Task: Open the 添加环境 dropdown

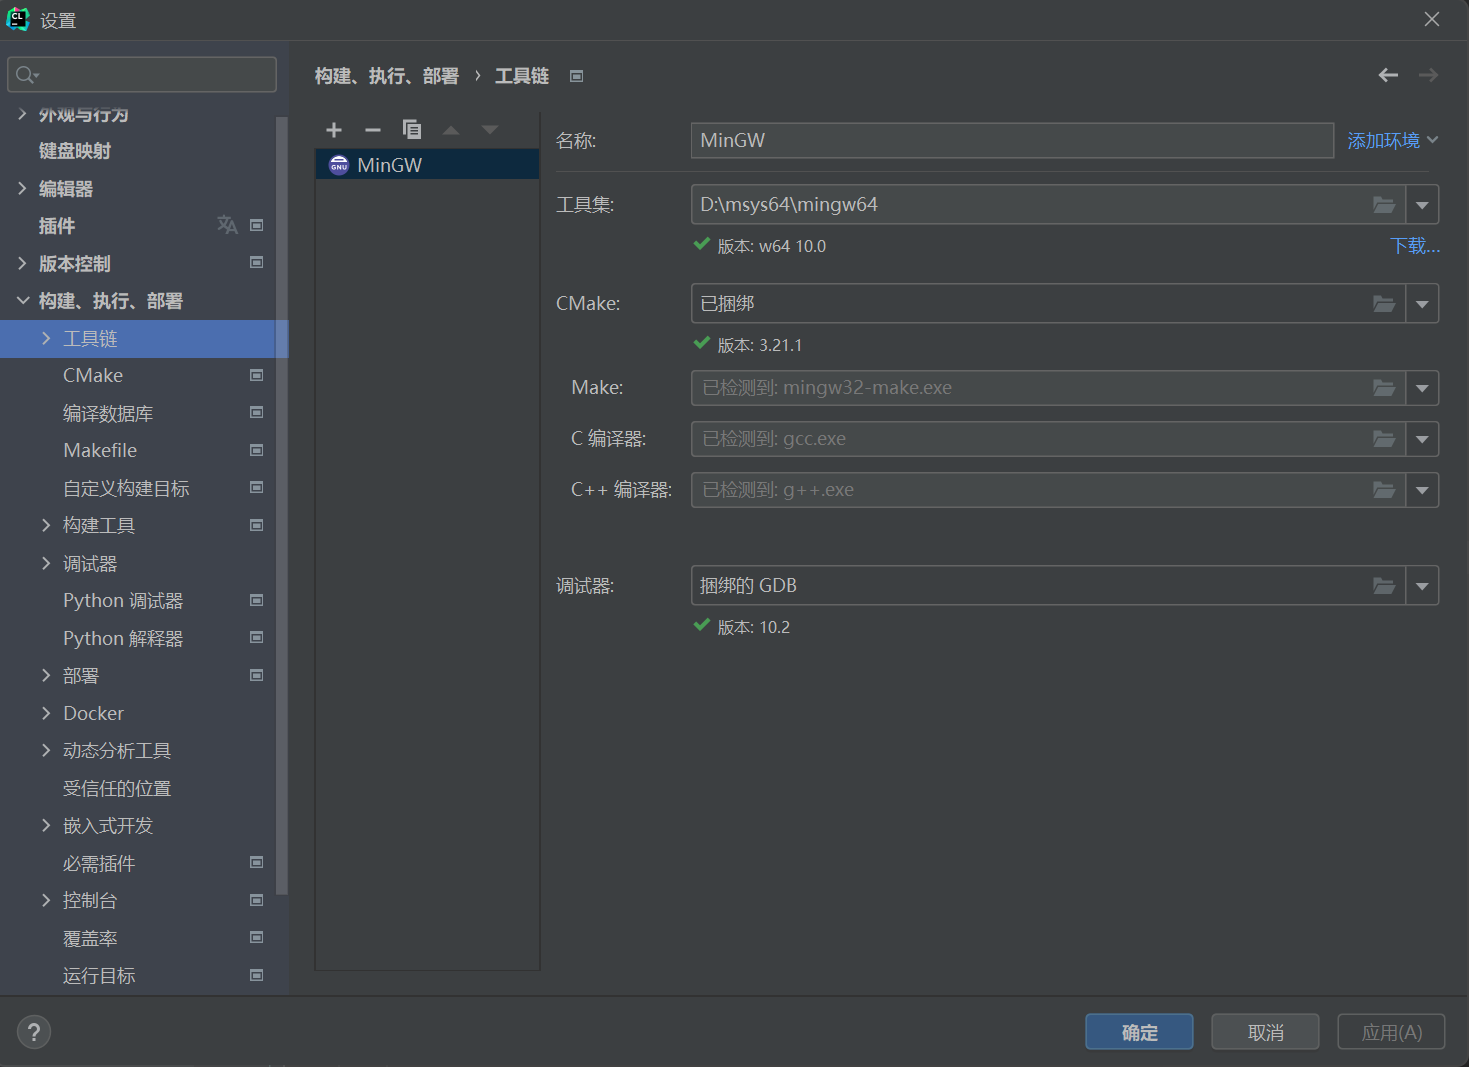Action: (x=1392, y=141)
